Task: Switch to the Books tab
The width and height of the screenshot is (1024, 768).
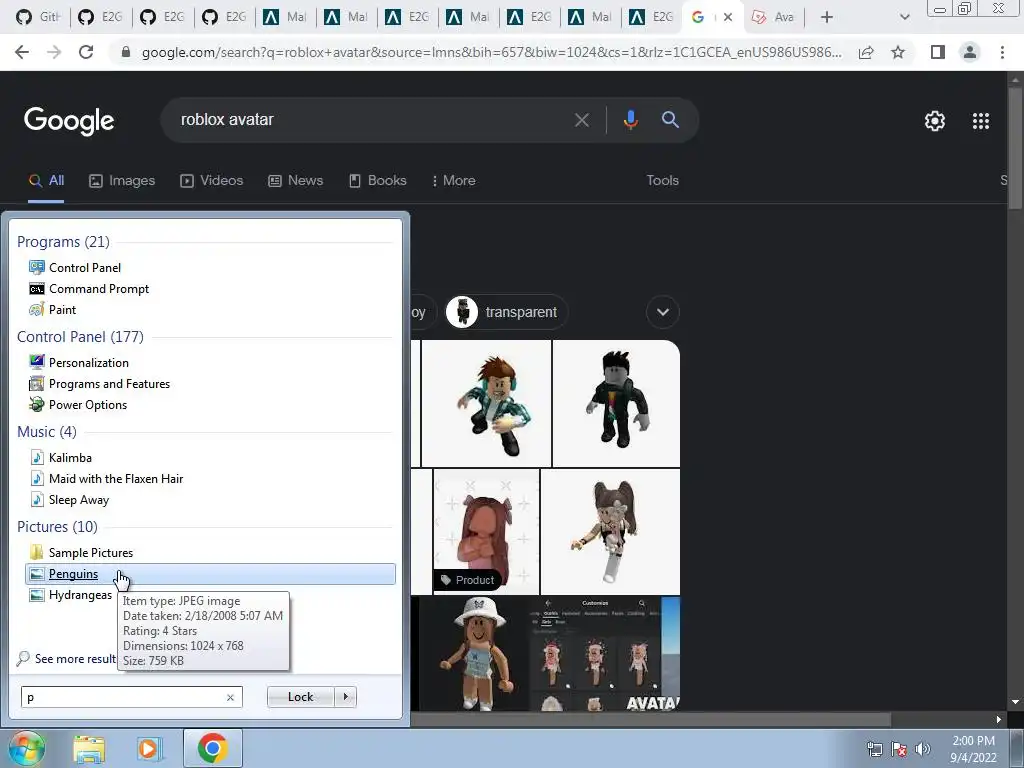Action: coord(377,181)
